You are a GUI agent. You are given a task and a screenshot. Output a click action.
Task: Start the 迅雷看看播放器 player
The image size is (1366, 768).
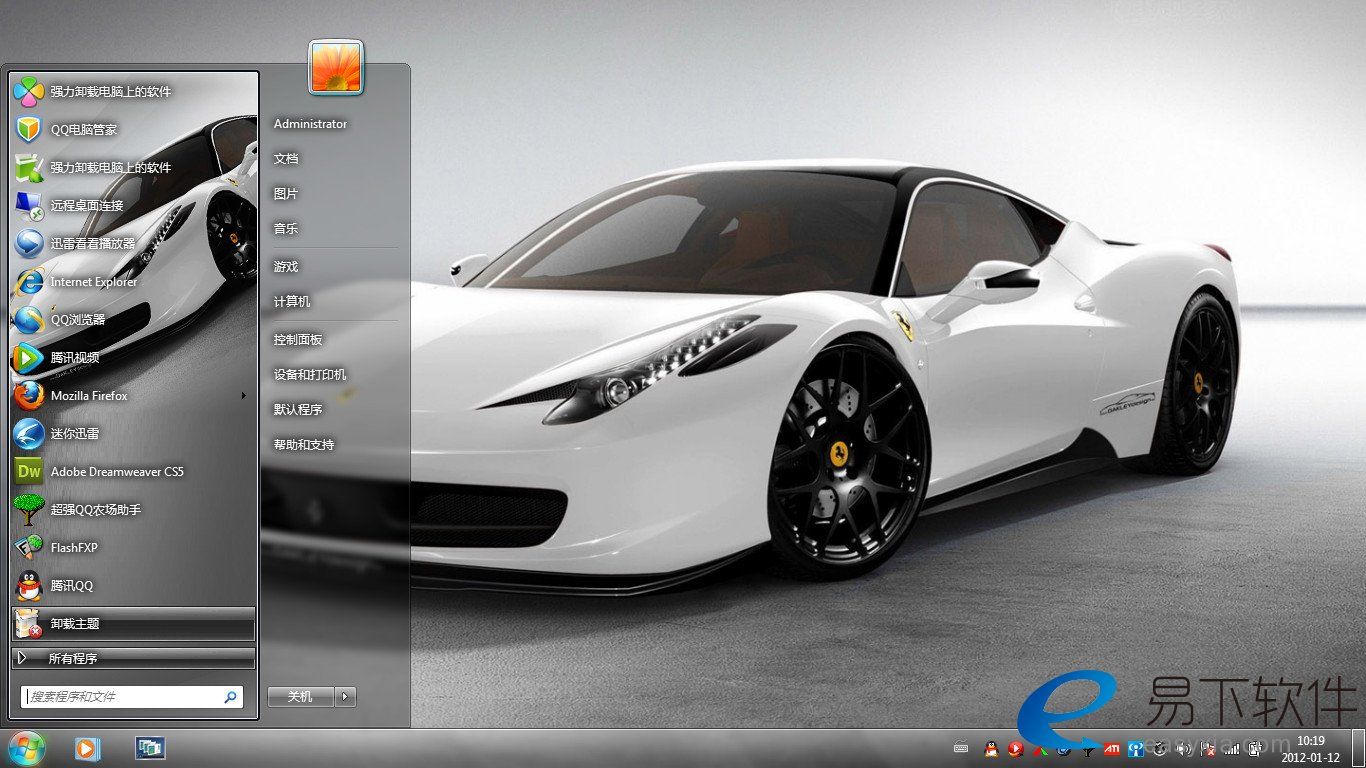[x=92, y=244]
